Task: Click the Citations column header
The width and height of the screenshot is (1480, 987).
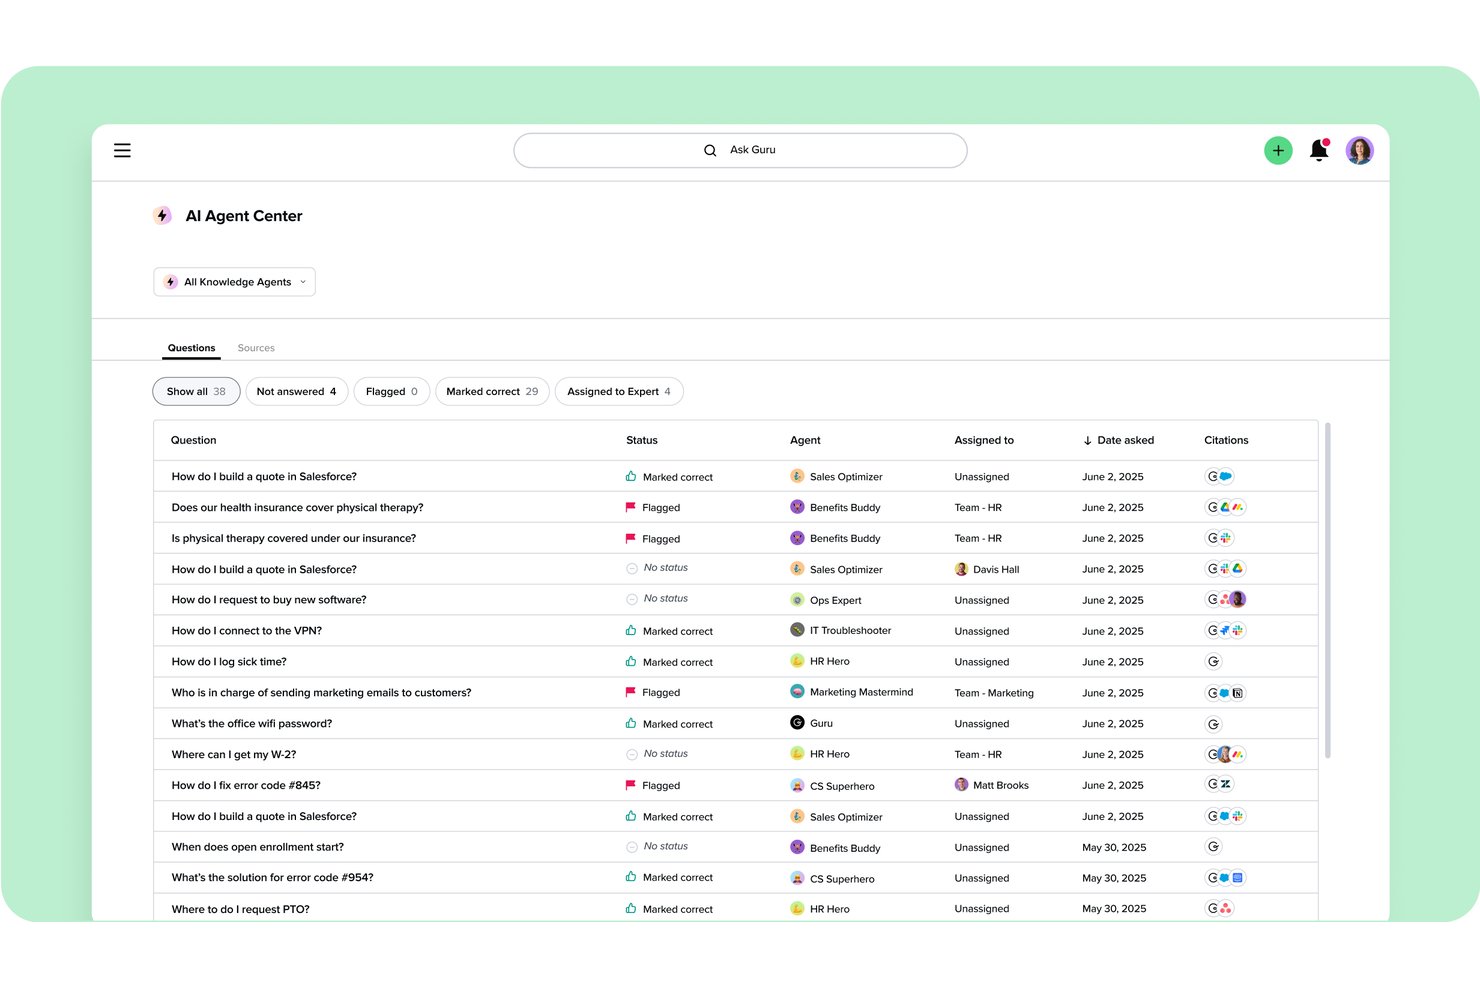Action: tap(1226, 440)
